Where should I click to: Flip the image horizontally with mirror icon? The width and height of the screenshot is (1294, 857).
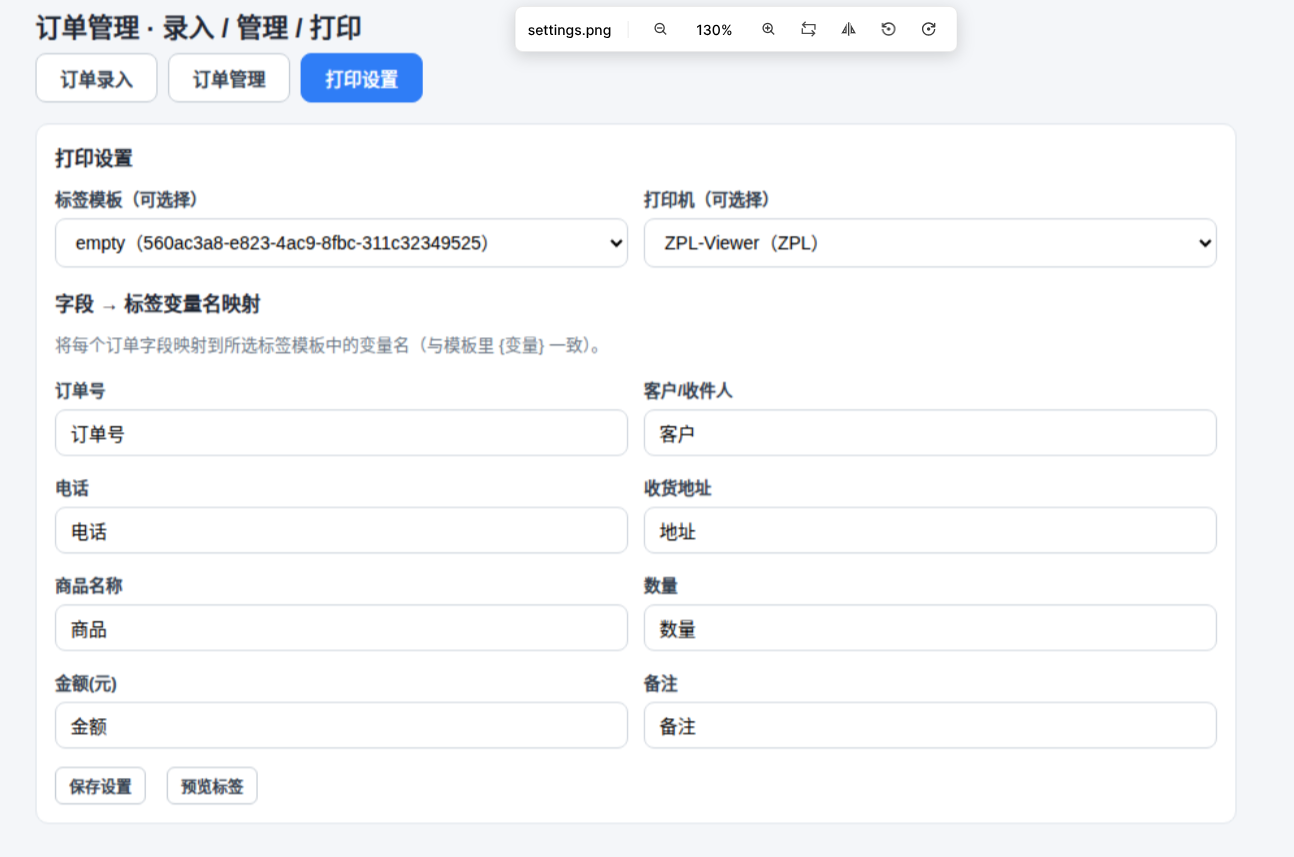tap(848, 30)
